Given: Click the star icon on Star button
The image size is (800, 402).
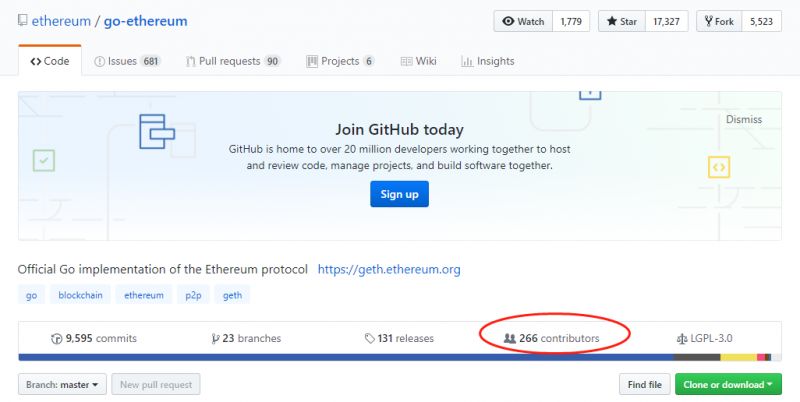Looking at the screenshot, I should (x=612, y=21).
